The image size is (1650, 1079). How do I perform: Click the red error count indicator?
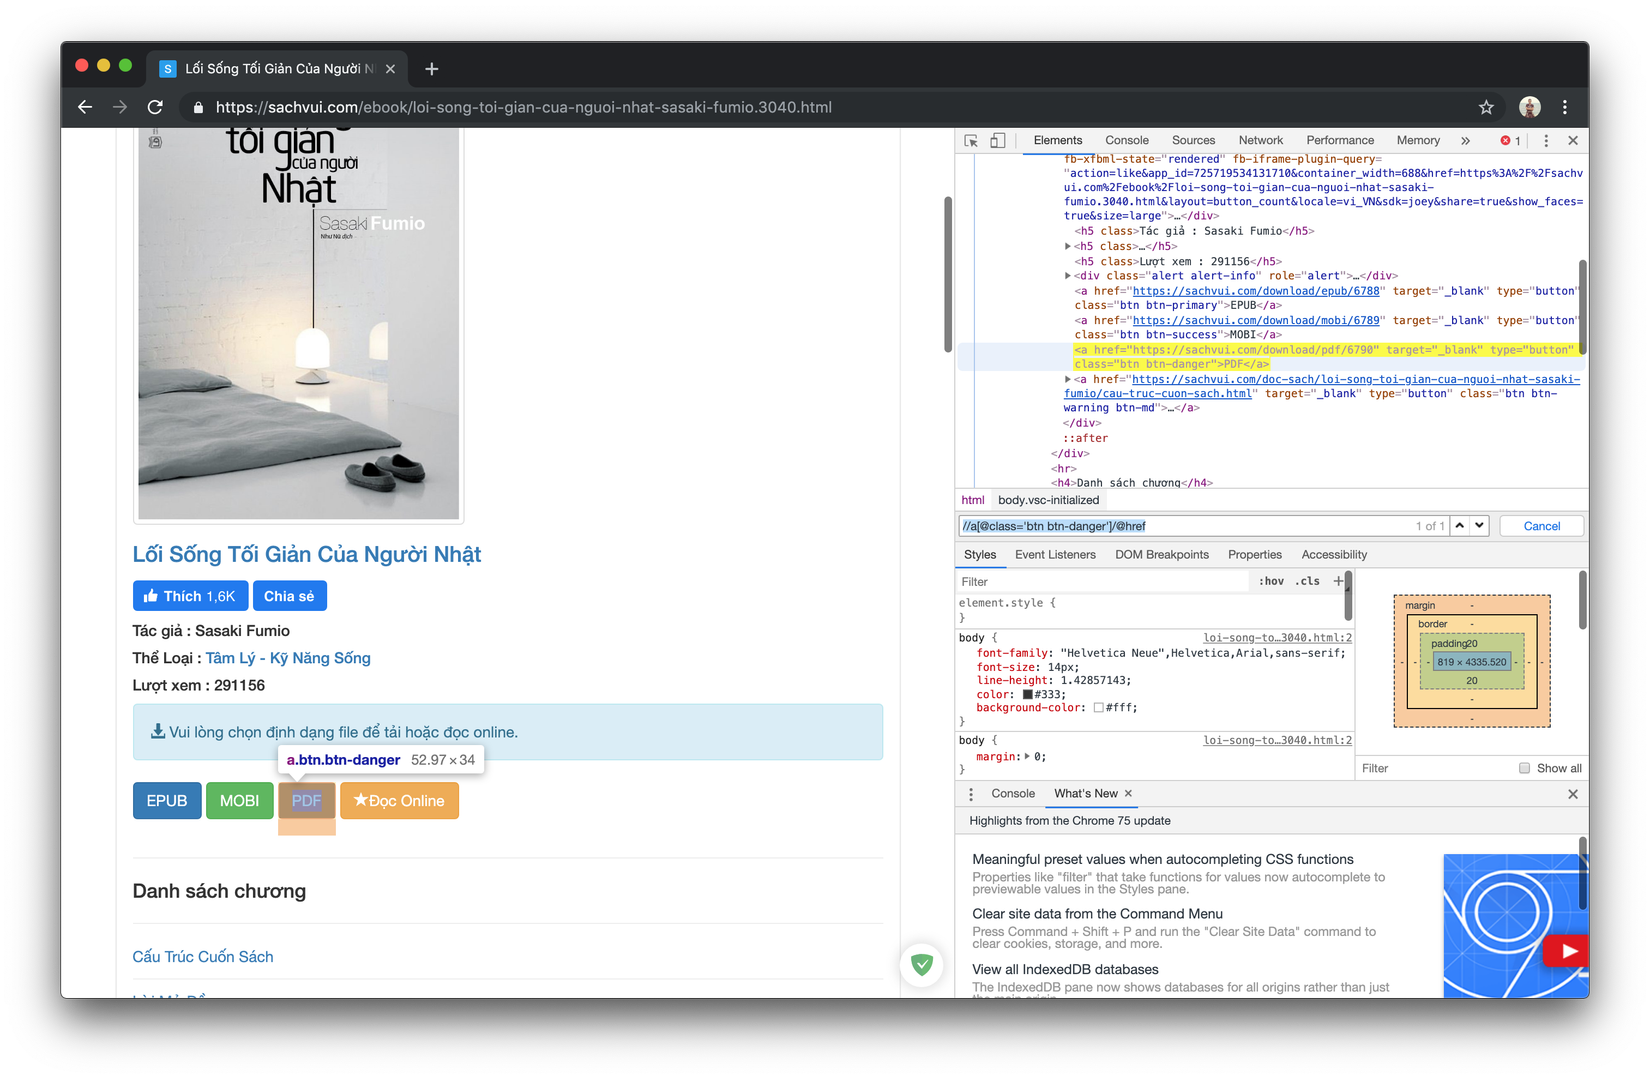[1510, 141]
